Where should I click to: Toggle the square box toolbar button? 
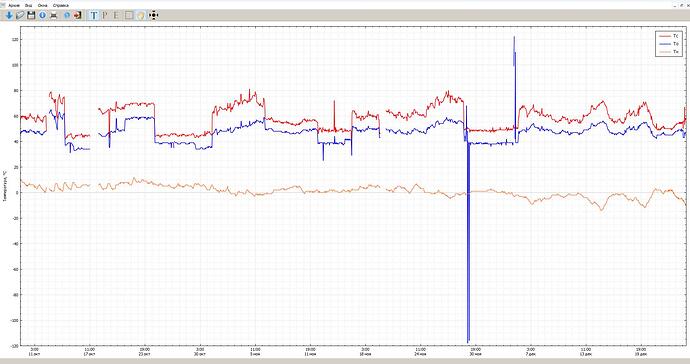pos(128,15)
